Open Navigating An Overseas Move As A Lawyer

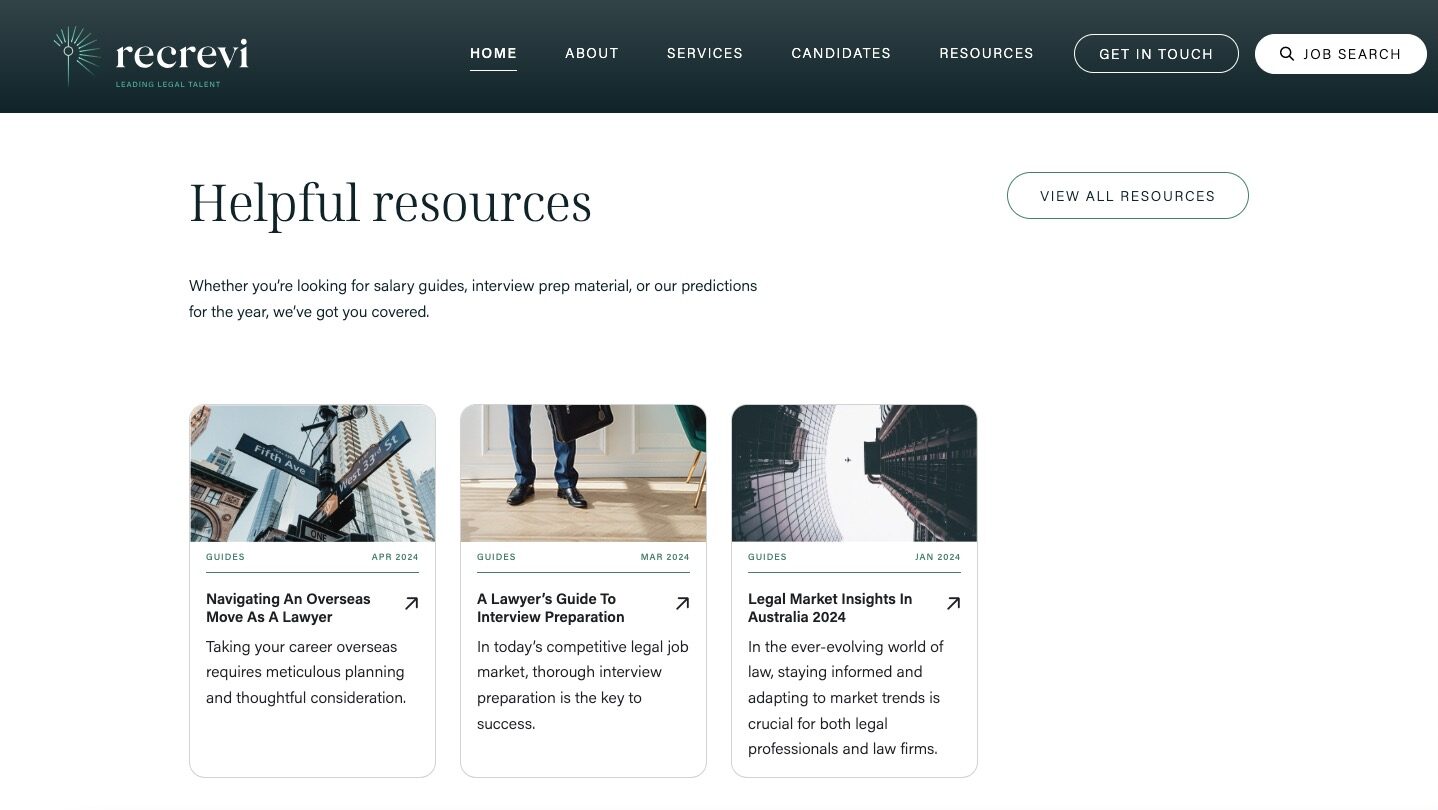point(288,608)
